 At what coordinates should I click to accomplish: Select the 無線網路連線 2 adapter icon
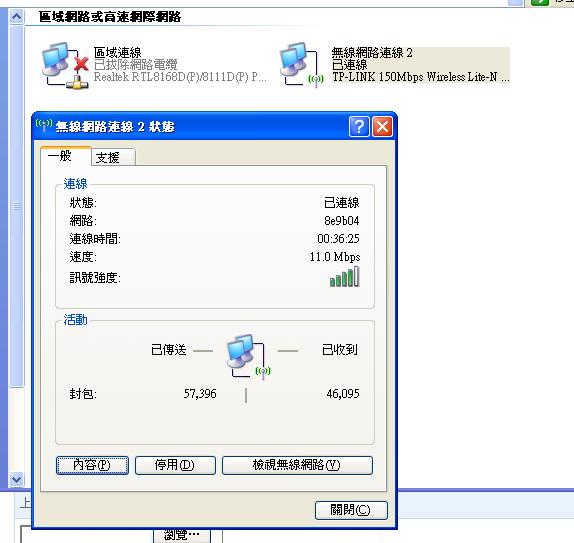click(302, 65)
